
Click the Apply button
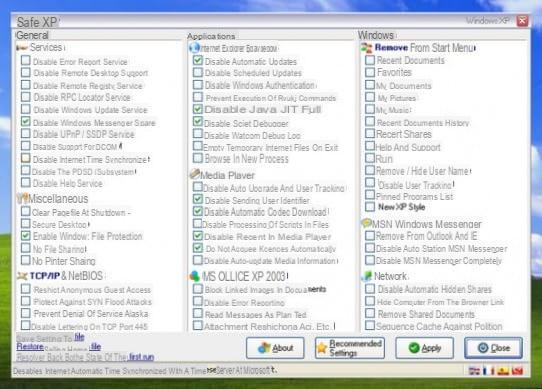click(424, 348)
